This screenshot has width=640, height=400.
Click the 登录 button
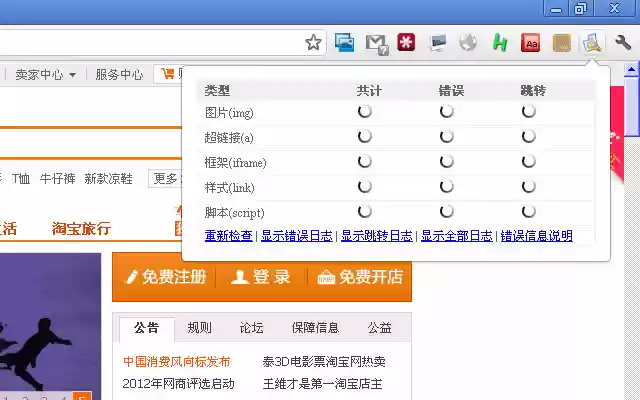260,277
